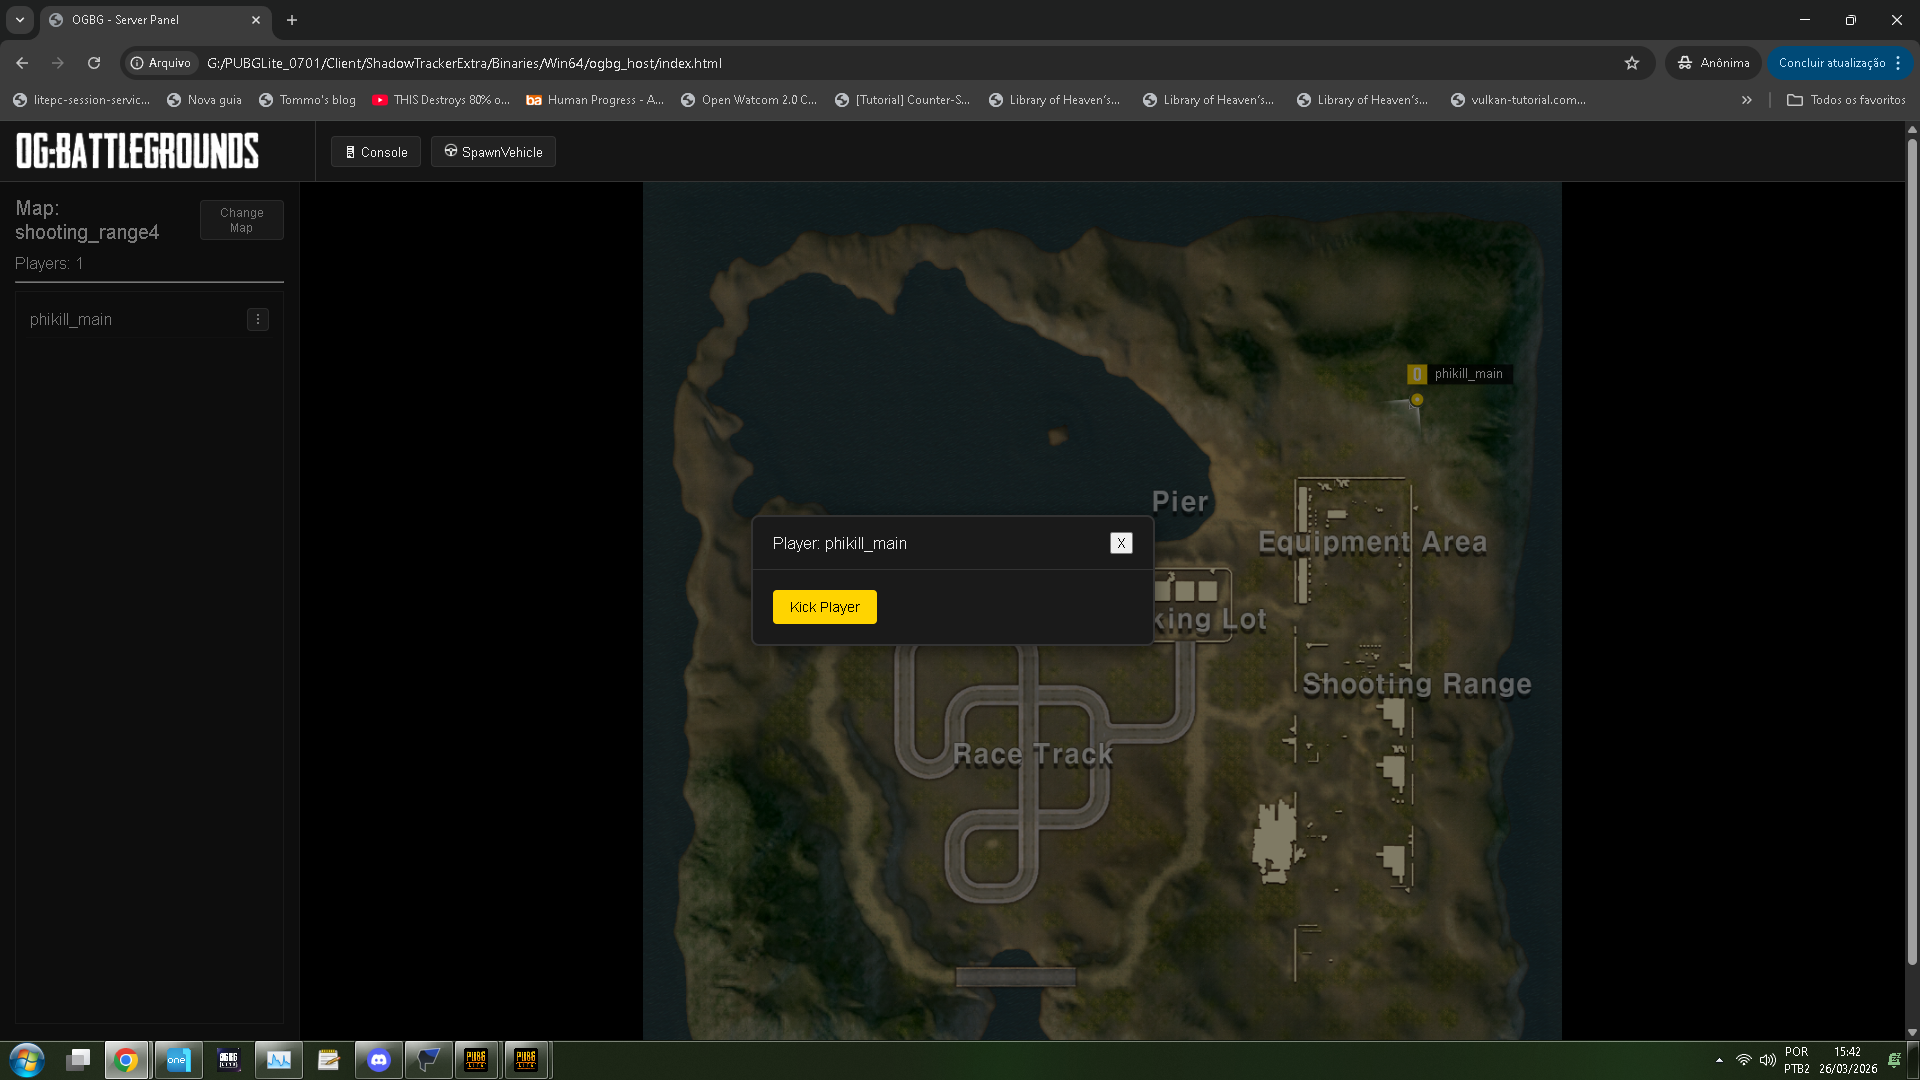Open the Nova guia bookmark

tap(204, 100)
